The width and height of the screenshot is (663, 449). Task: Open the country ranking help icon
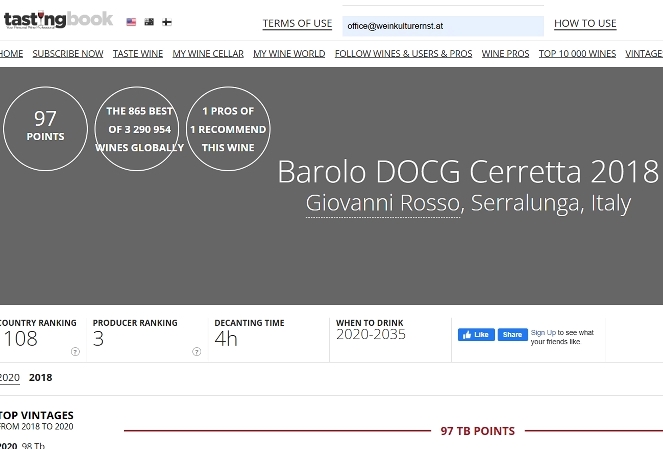75,351
